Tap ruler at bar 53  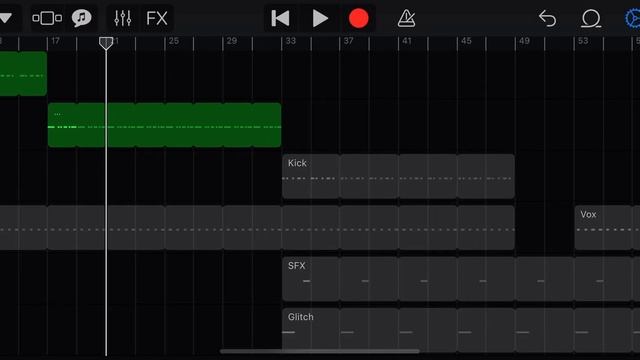pos(583,41)
